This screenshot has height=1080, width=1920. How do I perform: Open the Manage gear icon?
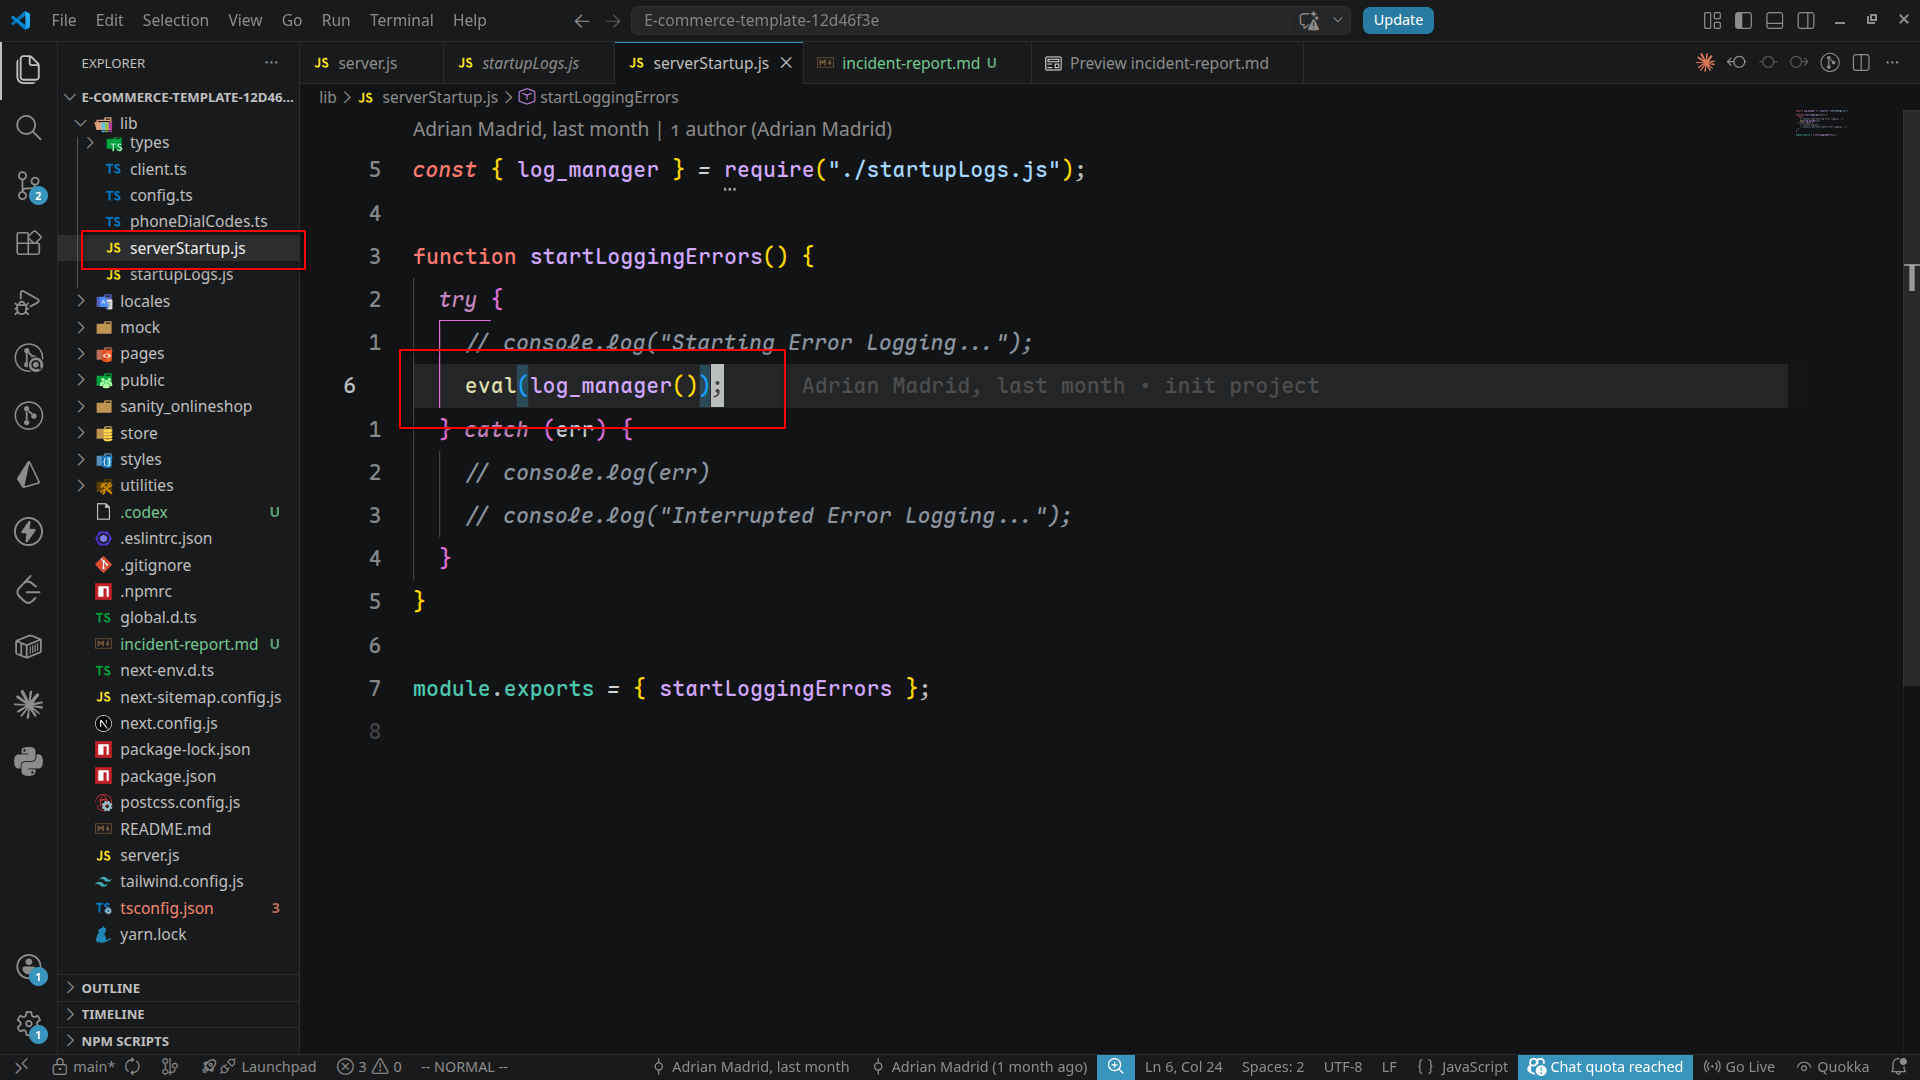click(x=30, y=1025)
